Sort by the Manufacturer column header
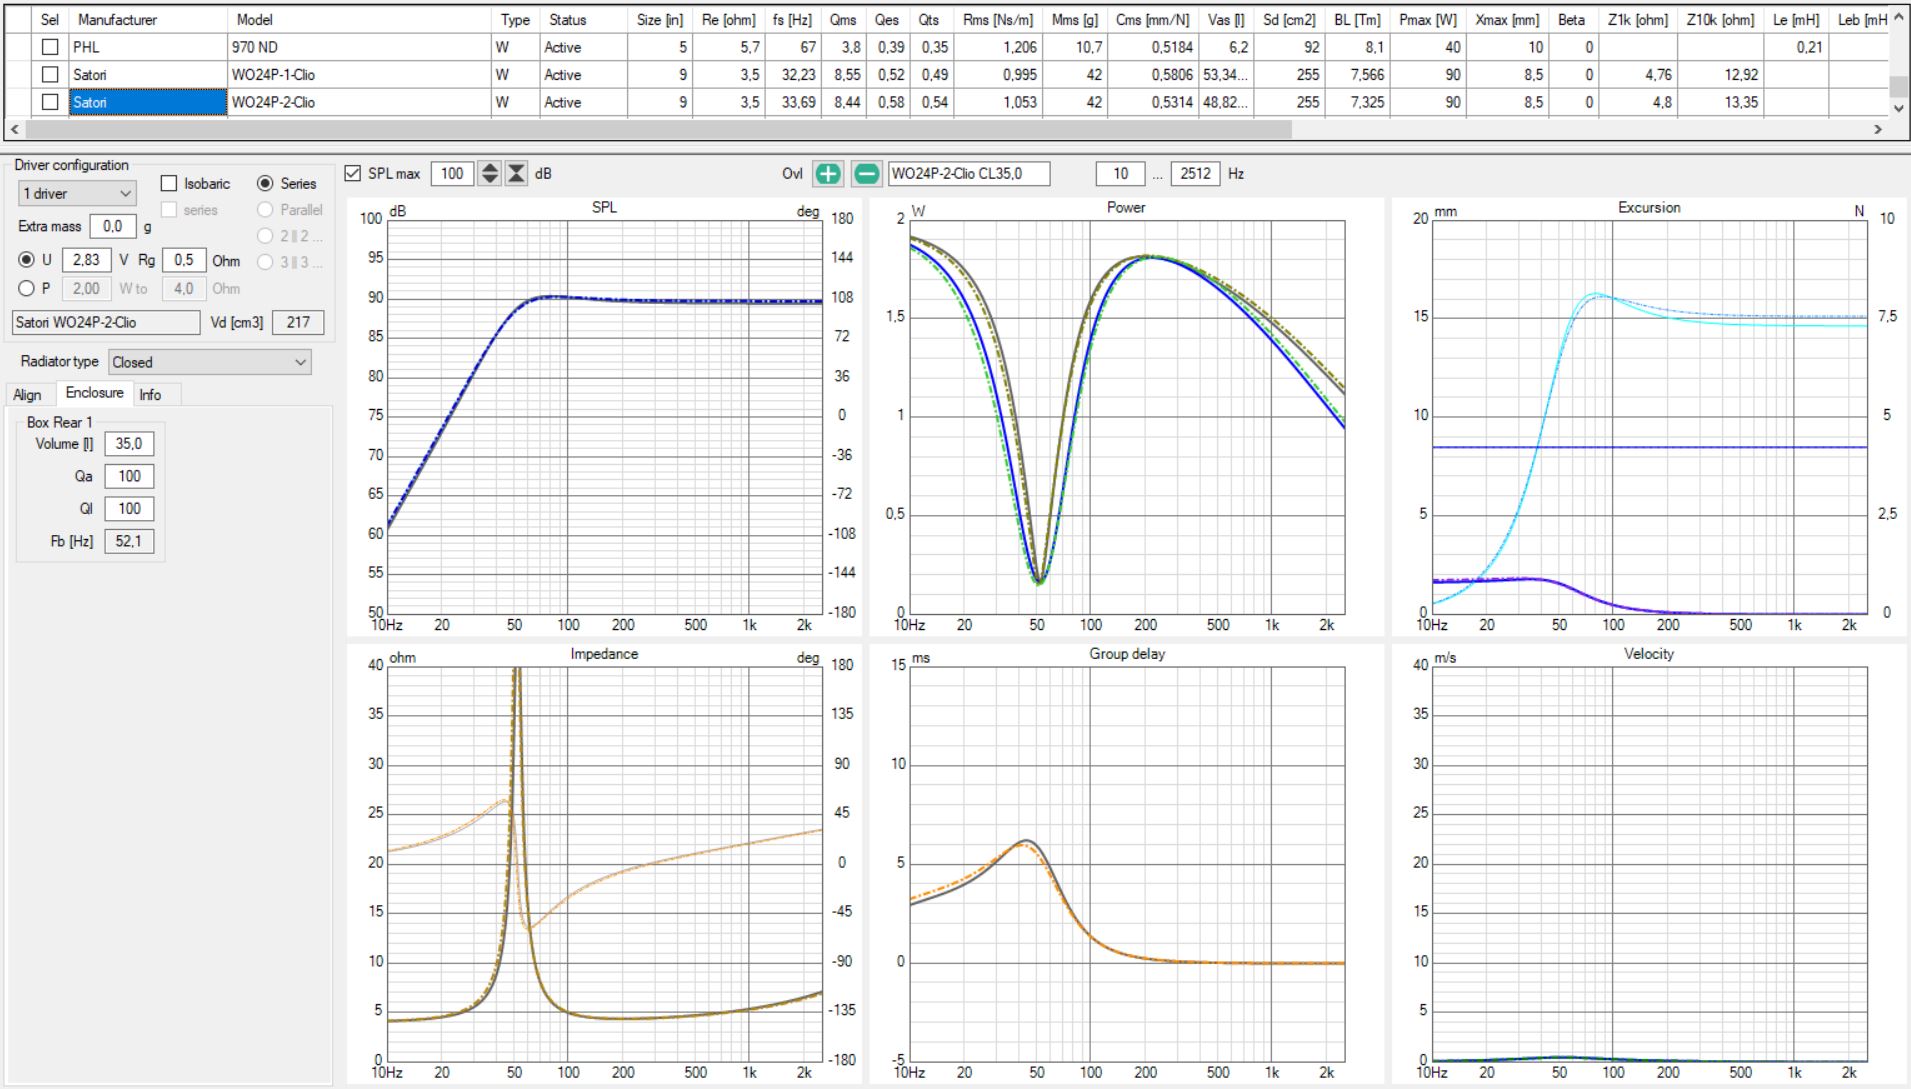 117,20
